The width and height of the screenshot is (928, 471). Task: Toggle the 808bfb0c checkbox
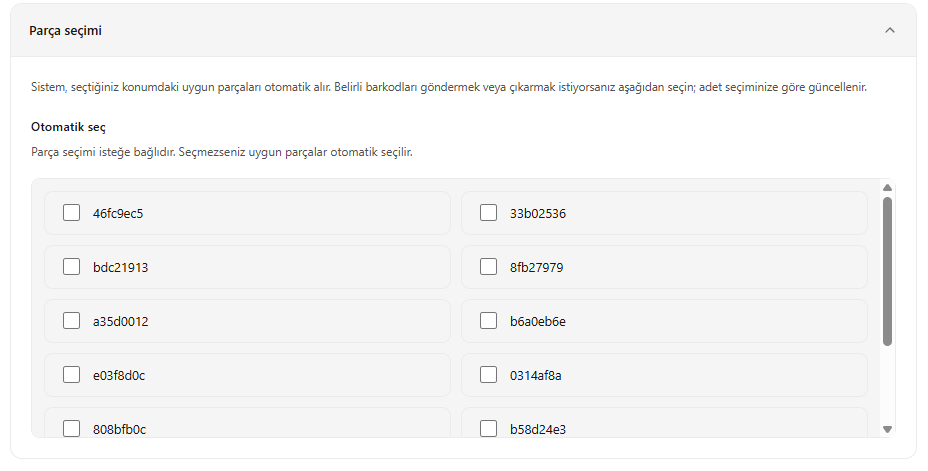(x=72, y=428)
